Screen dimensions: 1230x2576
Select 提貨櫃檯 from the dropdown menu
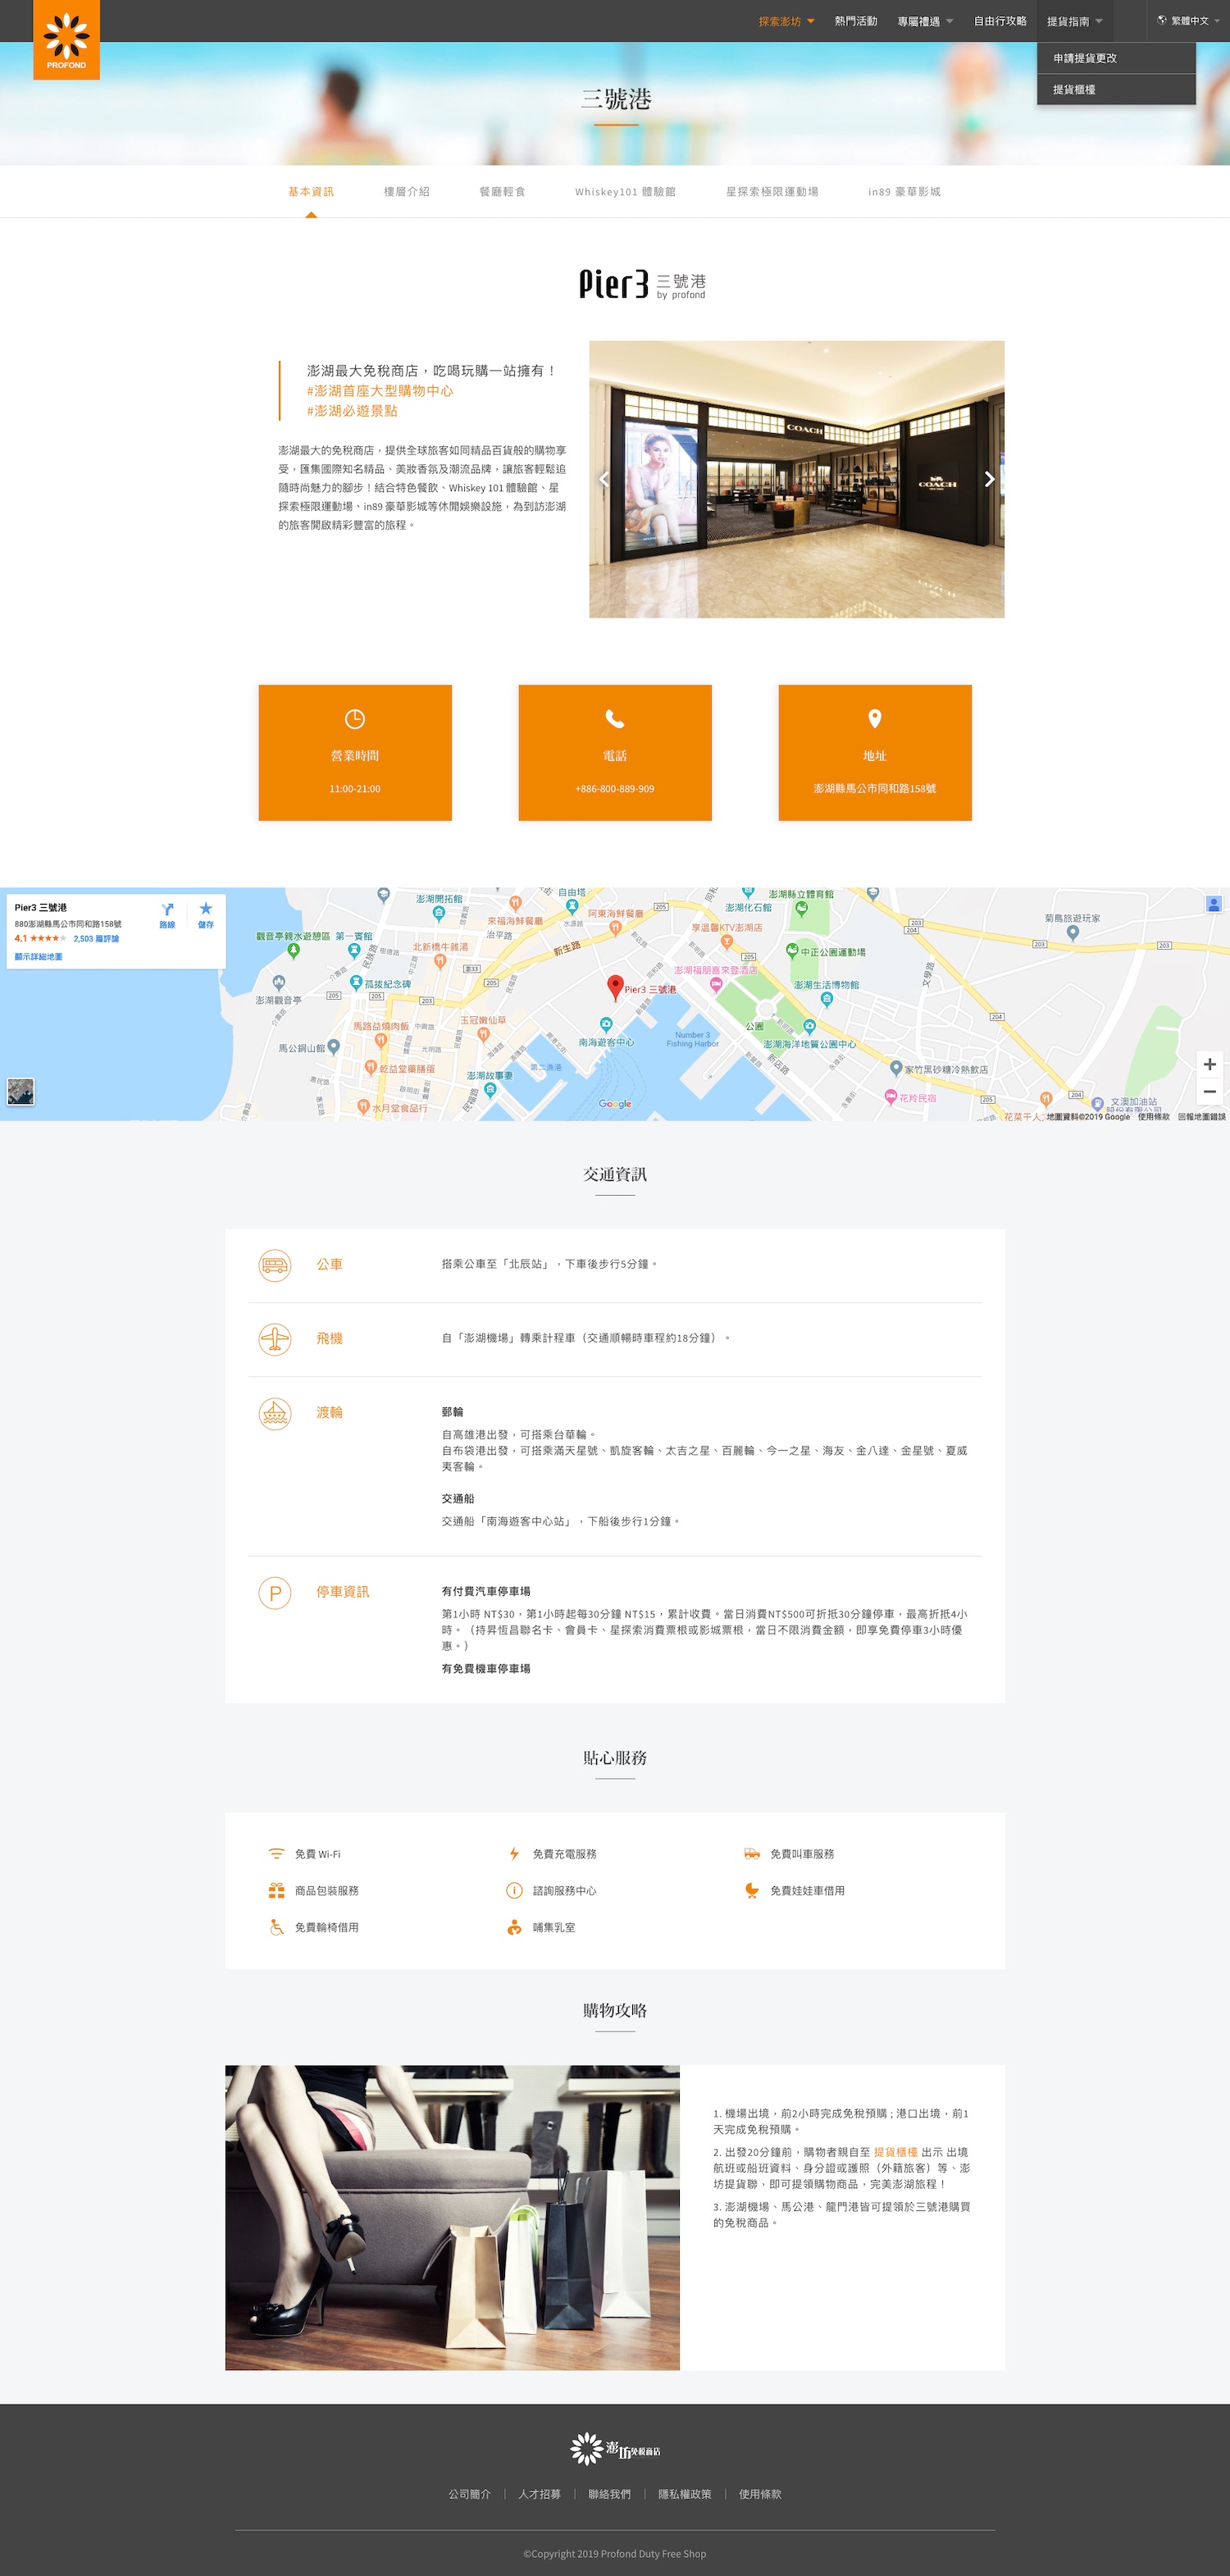[x=1074, y=90]
